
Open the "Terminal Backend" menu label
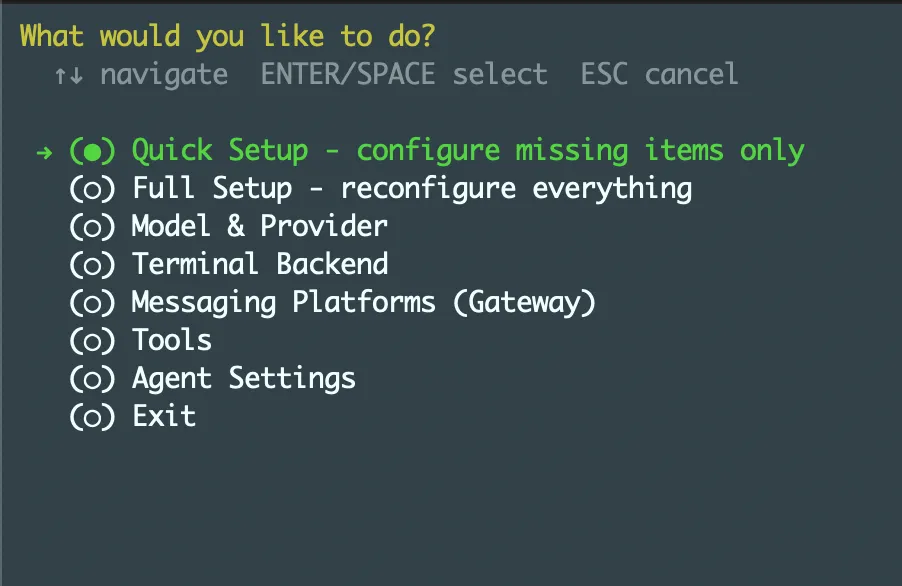click(260, 265)
